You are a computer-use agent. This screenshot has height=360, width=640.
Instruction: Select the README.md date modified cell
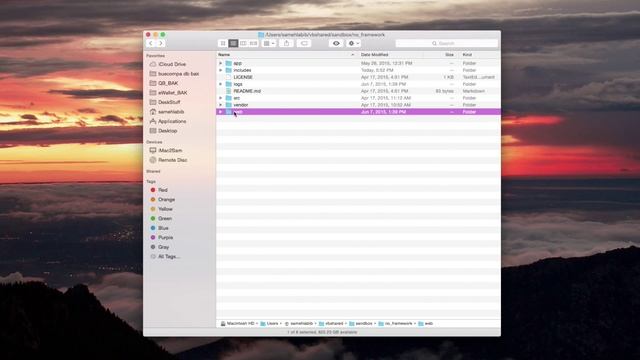(384, 91)
